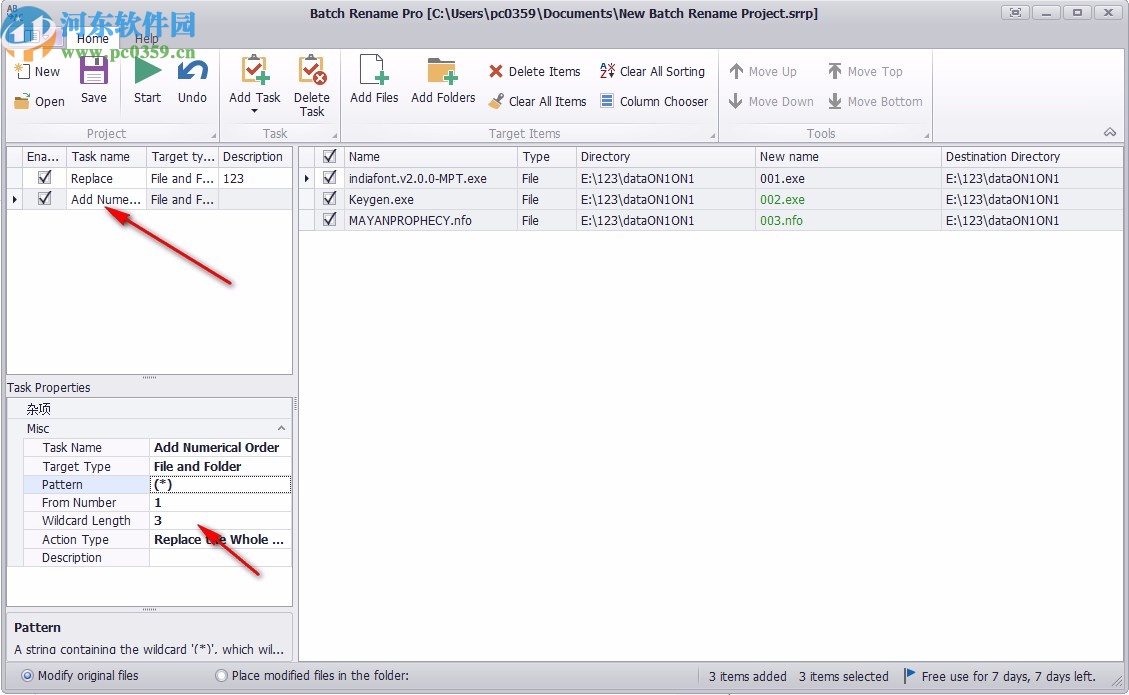This screenshot has height=695, width=1129.
Task: Collapse the Misc property group
Action: 282,429
